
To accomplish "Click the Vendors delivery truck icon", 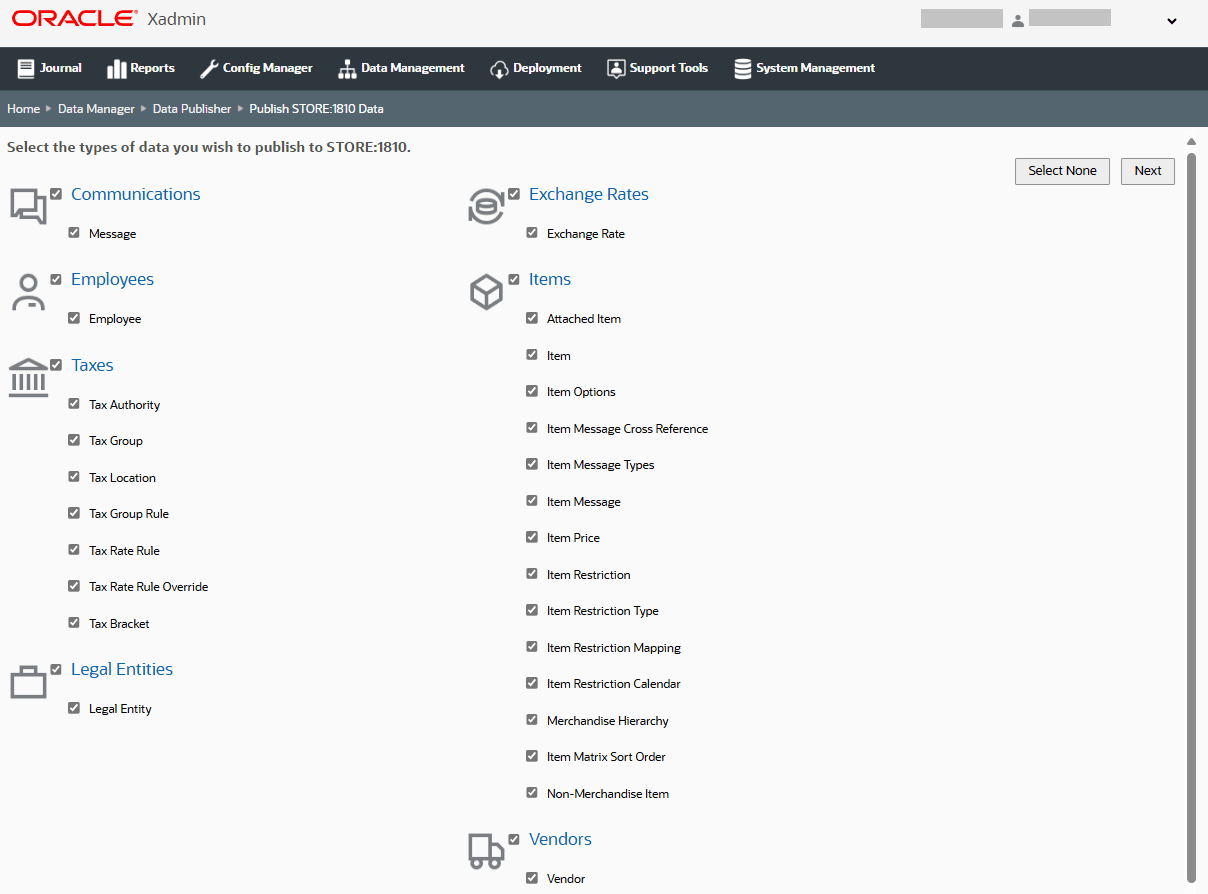I will coord(486,851).
